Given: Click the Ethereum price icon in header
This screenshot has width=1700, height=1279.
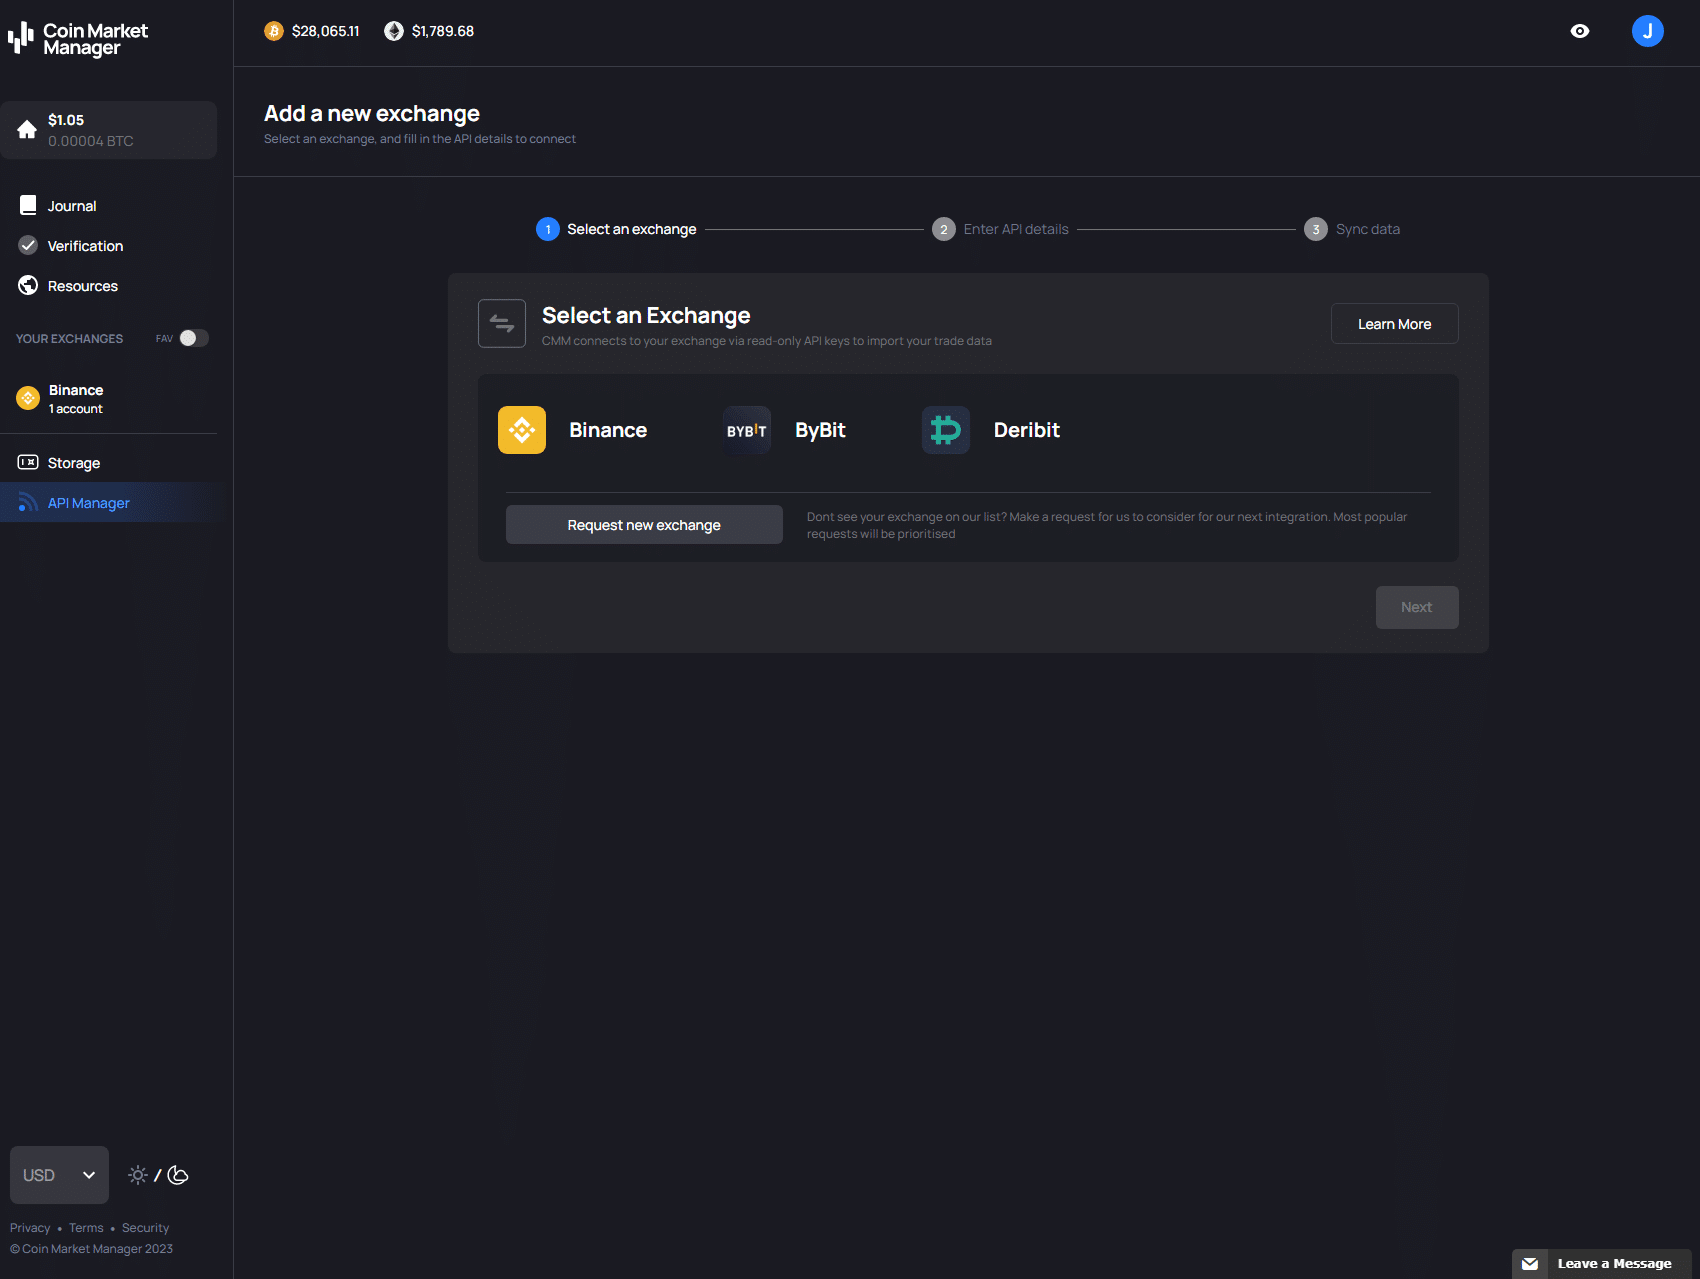Looking at the screenshot, I should click(394, 31).
